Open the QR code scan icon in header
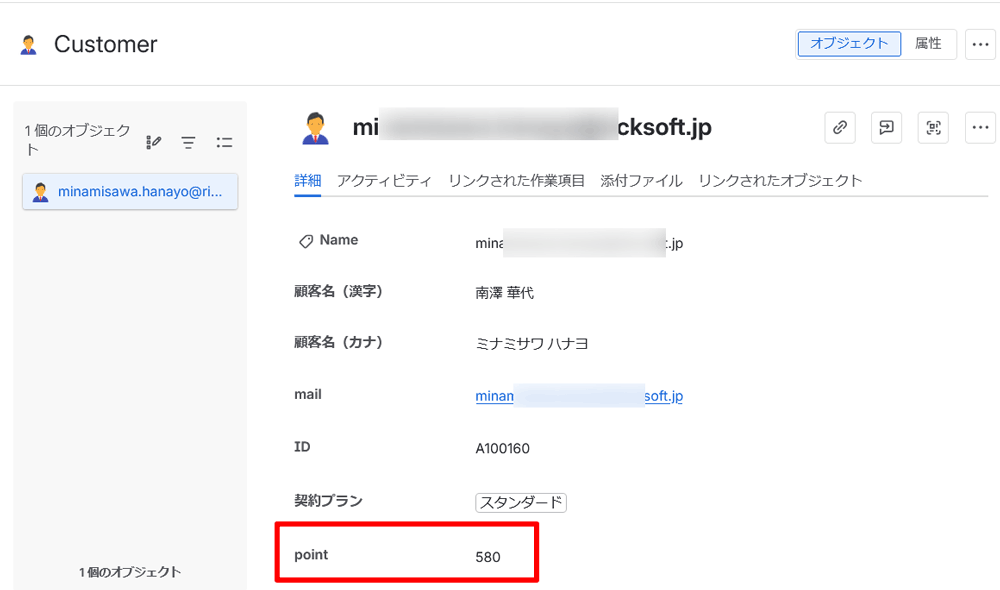This screenshot has width=1000, height=590. coord(932,127)
